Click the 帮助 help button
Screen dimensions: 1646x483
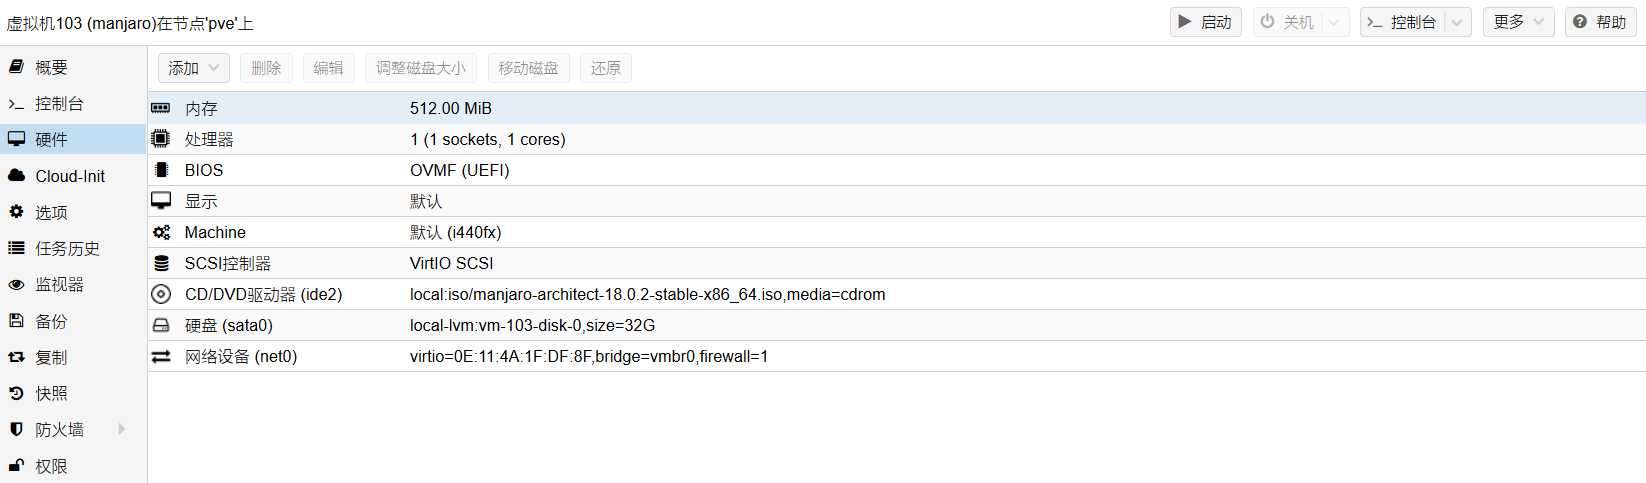click(1600, 22)
